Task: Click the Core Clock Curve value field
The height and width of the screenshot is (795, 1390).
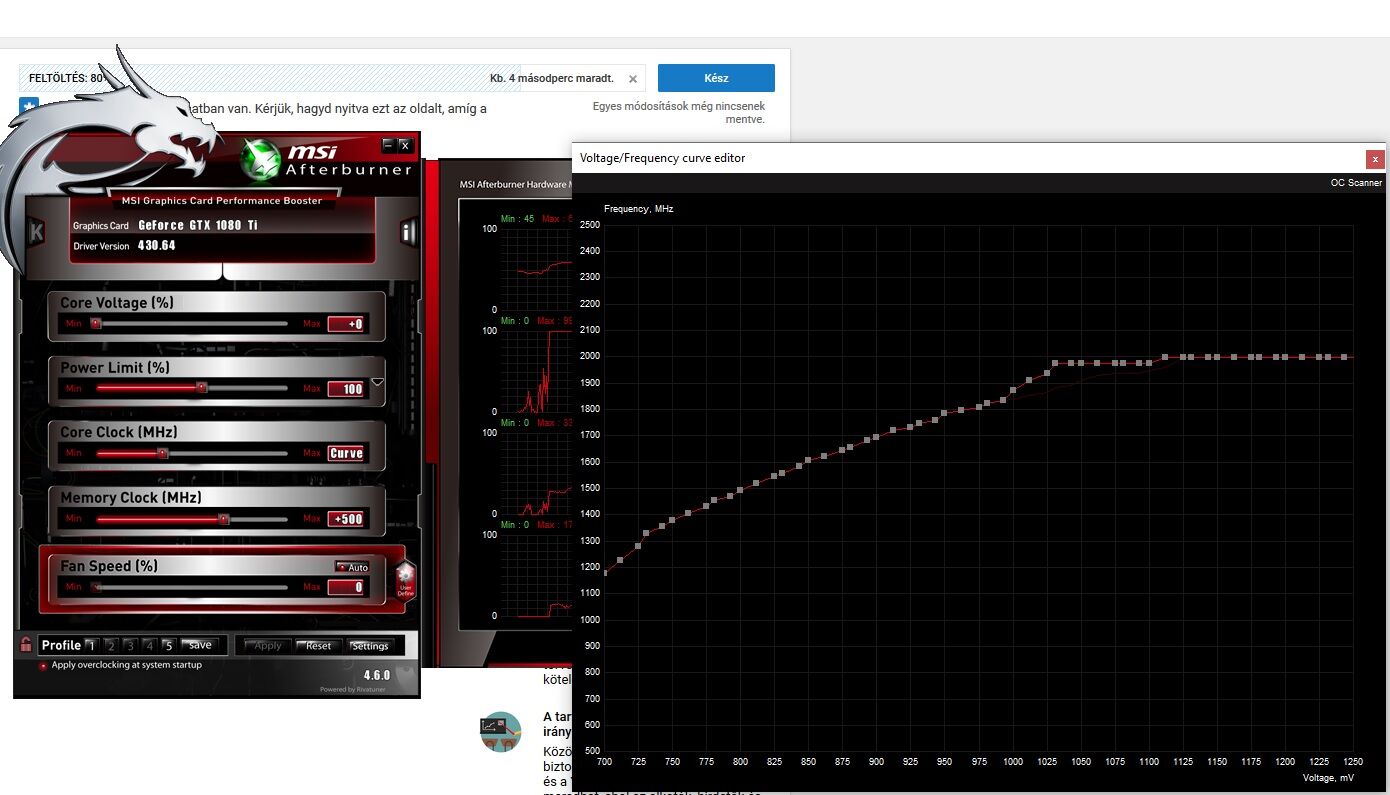Action: tap(347, 453)
